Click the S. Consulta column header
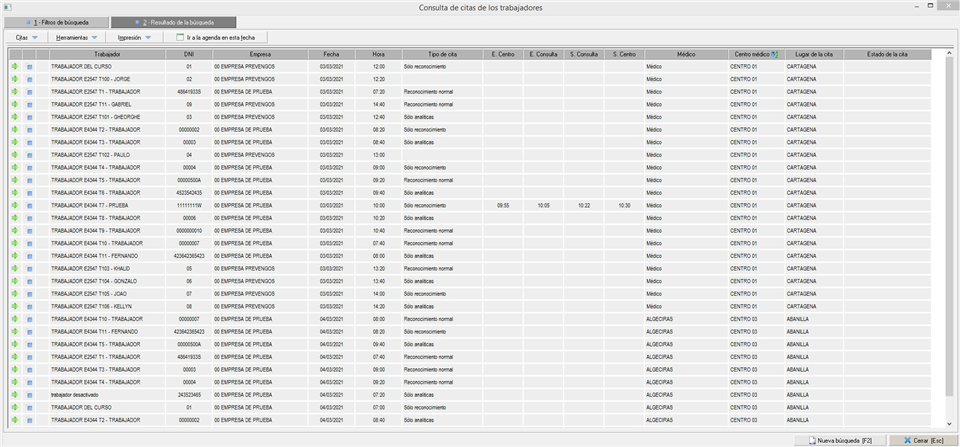 [x=584, y=54]
